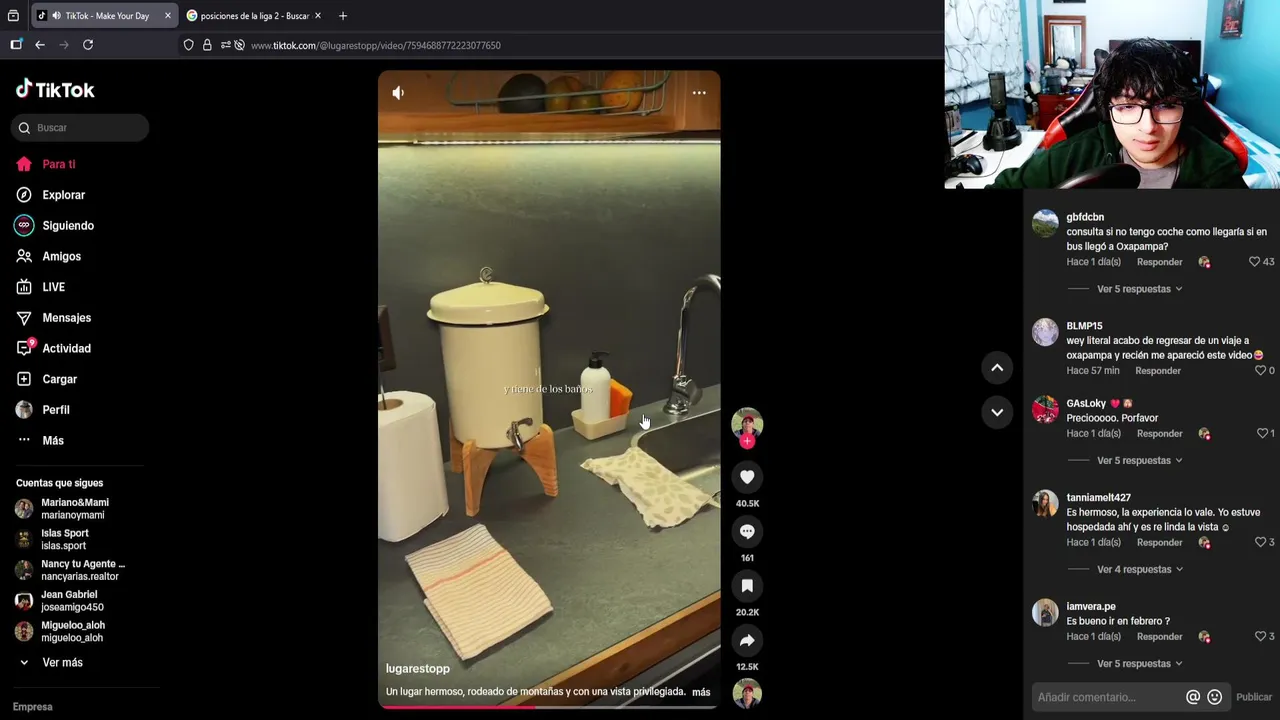
Task: Expand Ver 5 respuestas under iamvera.pe comment
Action: point(1139,664)
